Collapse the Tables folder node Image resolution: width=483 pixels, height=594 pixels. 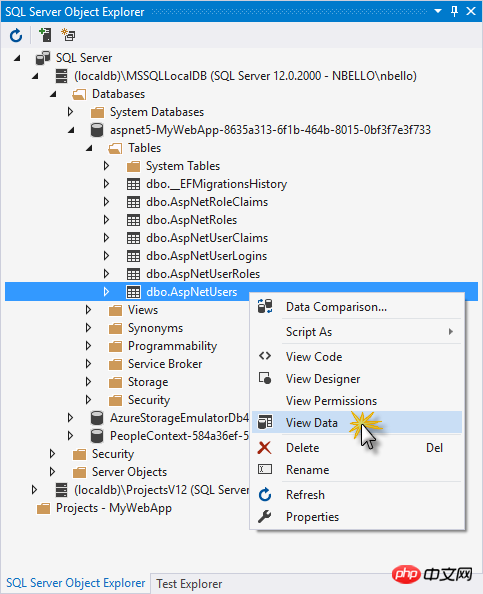click(x=89, y=148)
